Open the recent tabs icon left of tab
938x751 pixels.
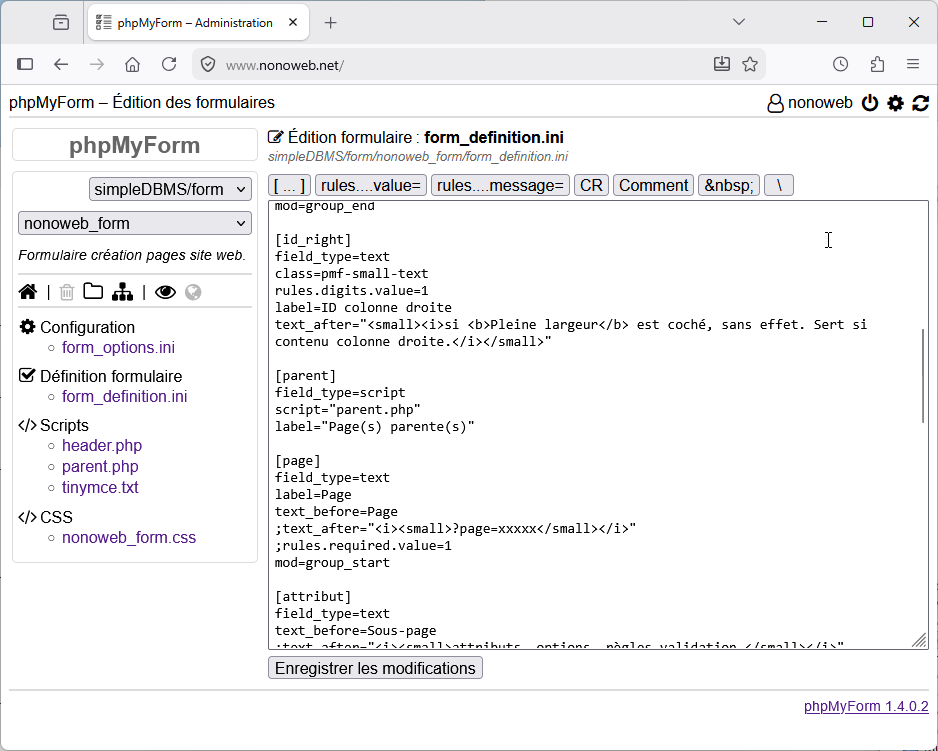click(60, 23)
